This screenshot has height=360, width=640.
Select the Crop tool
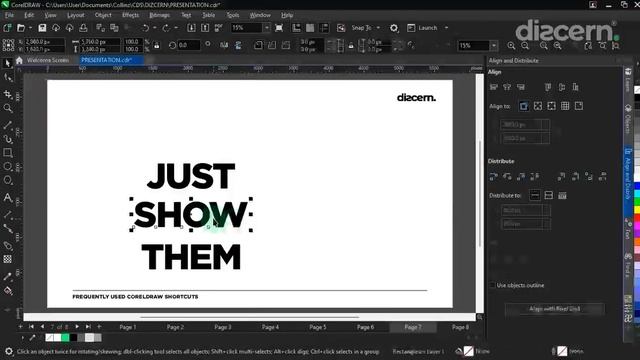point(8,94)
